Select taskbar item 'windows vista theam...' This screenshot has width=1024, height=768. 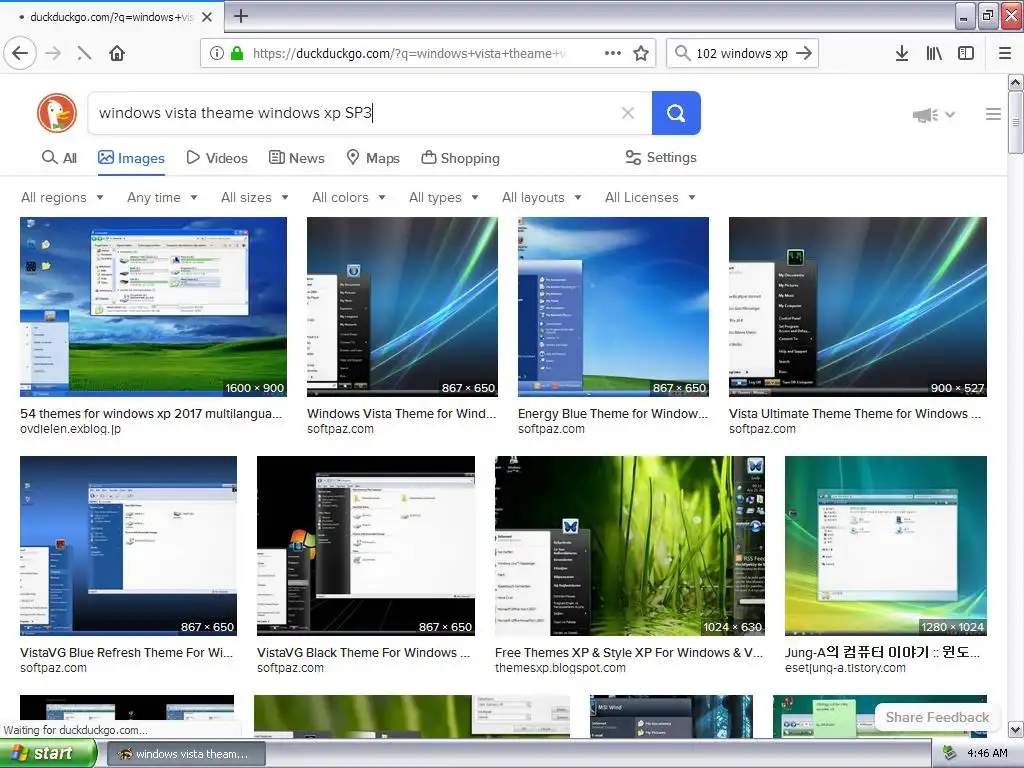[x=185, y=754]
